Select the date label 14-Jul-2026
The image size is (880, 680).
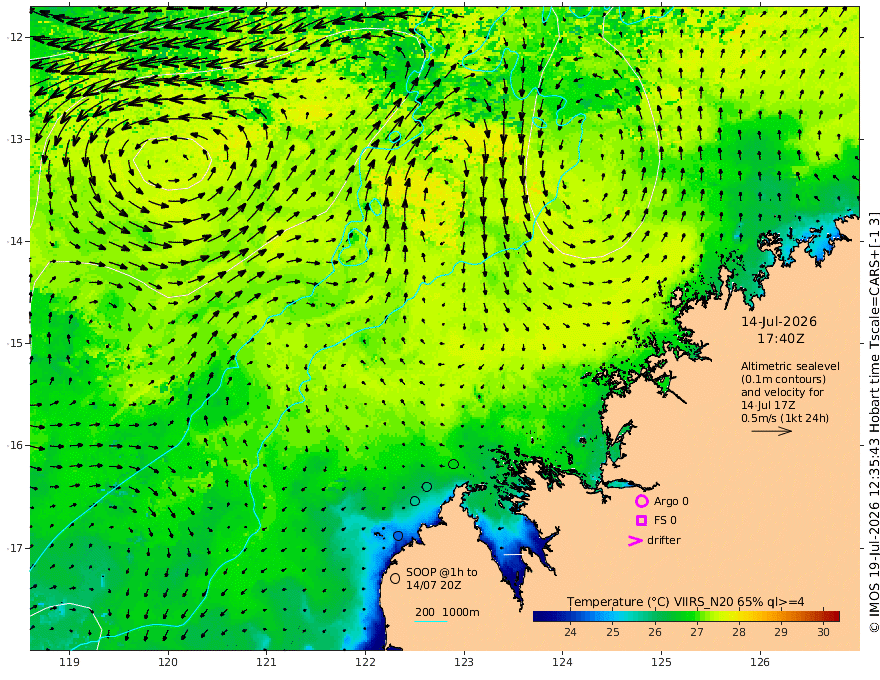(779, 321)
